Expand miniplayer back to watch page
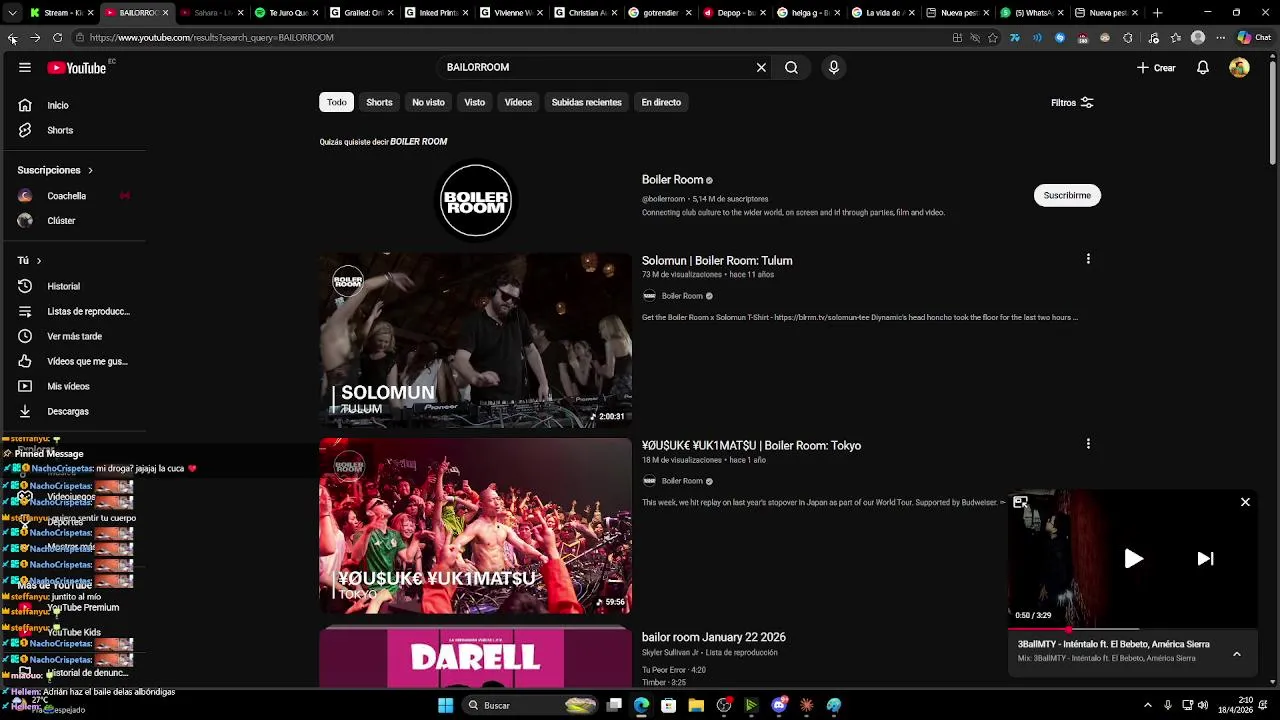 coord(1020,502)
